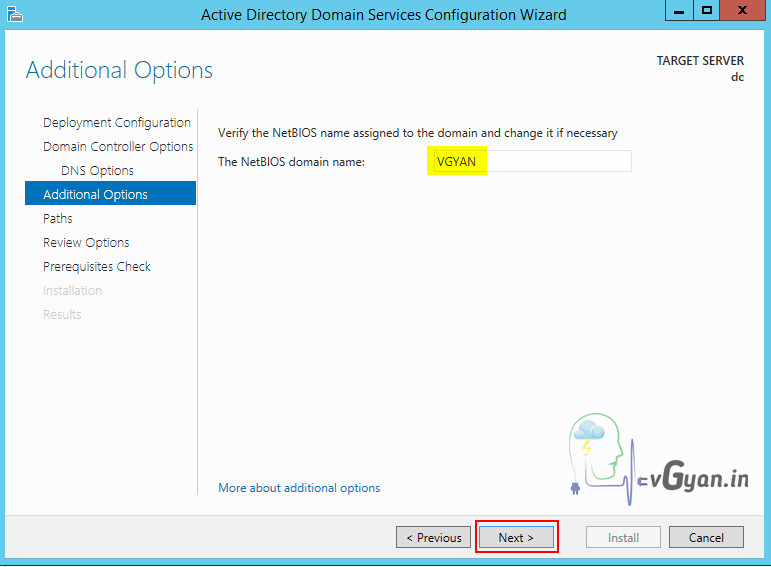This screenshot has height=567, width=771.
Task: Open More about additional options link
Action: 299,488
